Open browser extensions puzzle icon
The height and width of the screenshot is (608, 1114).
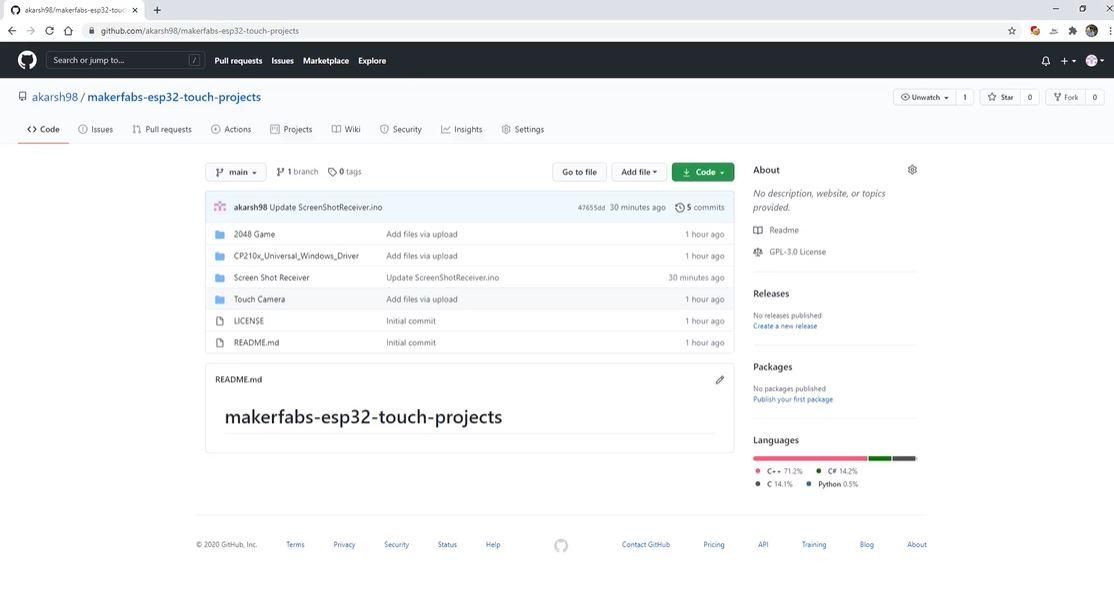coord(1072,31)
